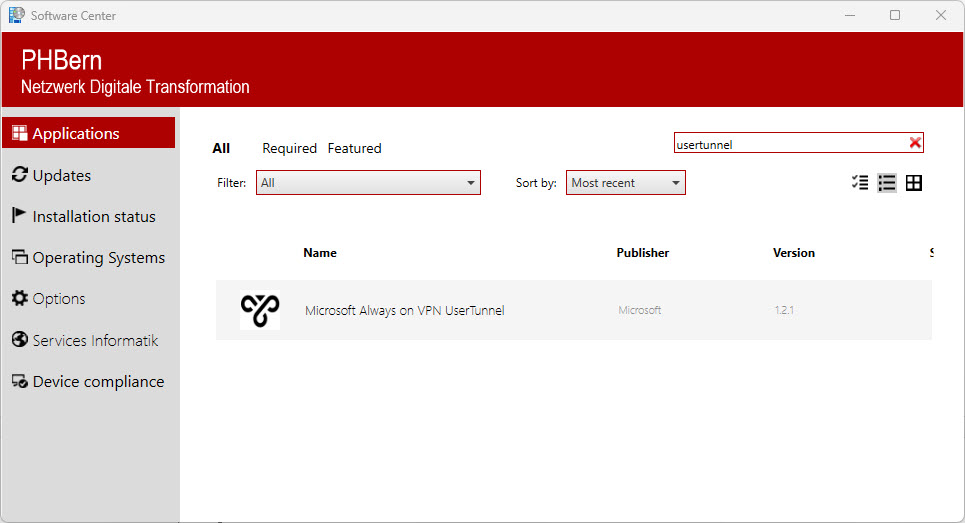Screen dimensions: 965x523
Task: Click the Updates refresh icon
Action: [19, 175]
